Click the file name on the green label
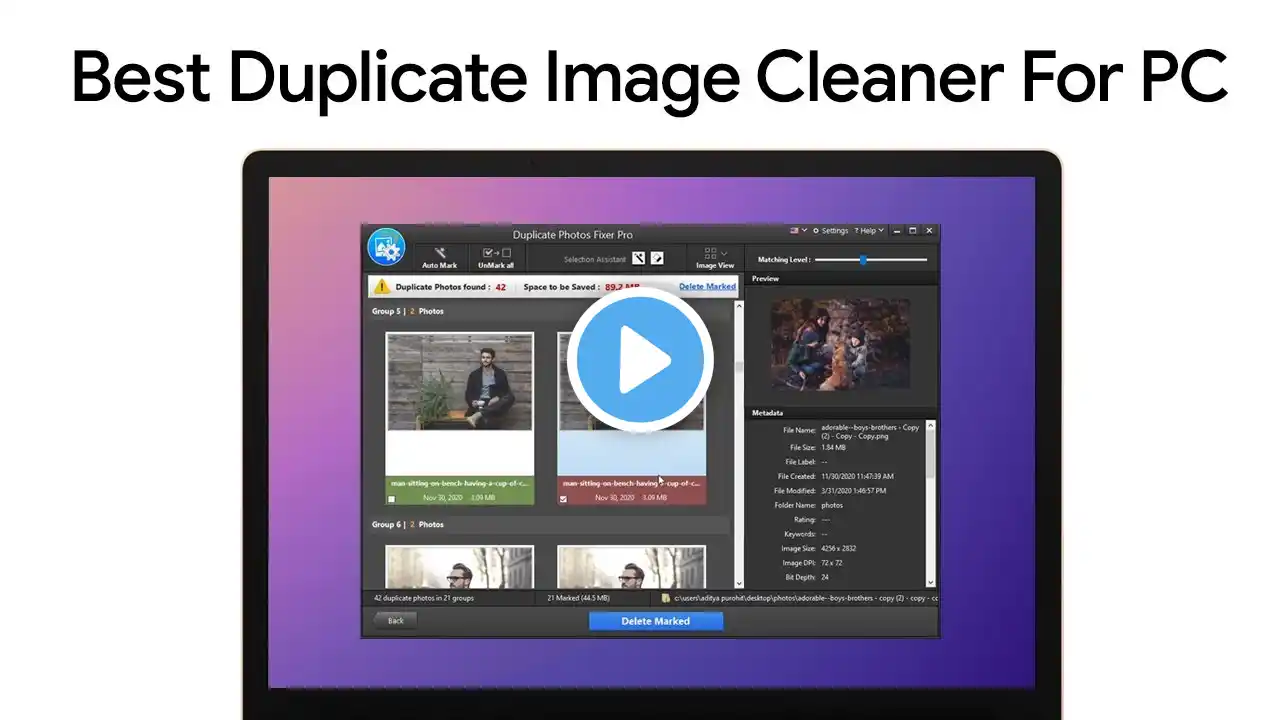Viewport: 1280px width, 720px height. click(x=460, y=483)
